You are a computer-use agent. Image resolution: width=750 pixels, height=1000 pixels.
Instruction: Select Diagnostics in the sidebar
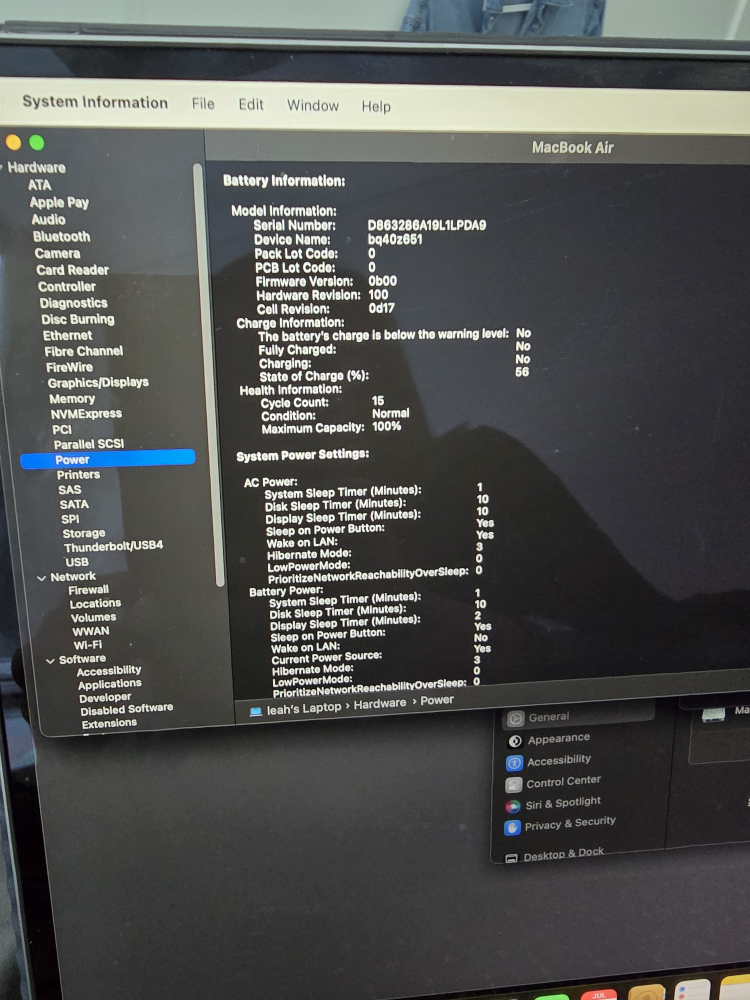tap(73, 303)
